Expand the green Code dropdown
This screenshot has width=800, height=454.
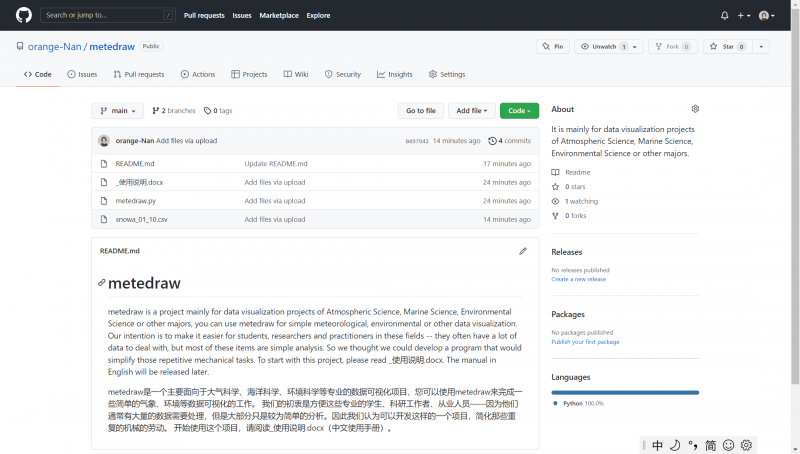519,111
